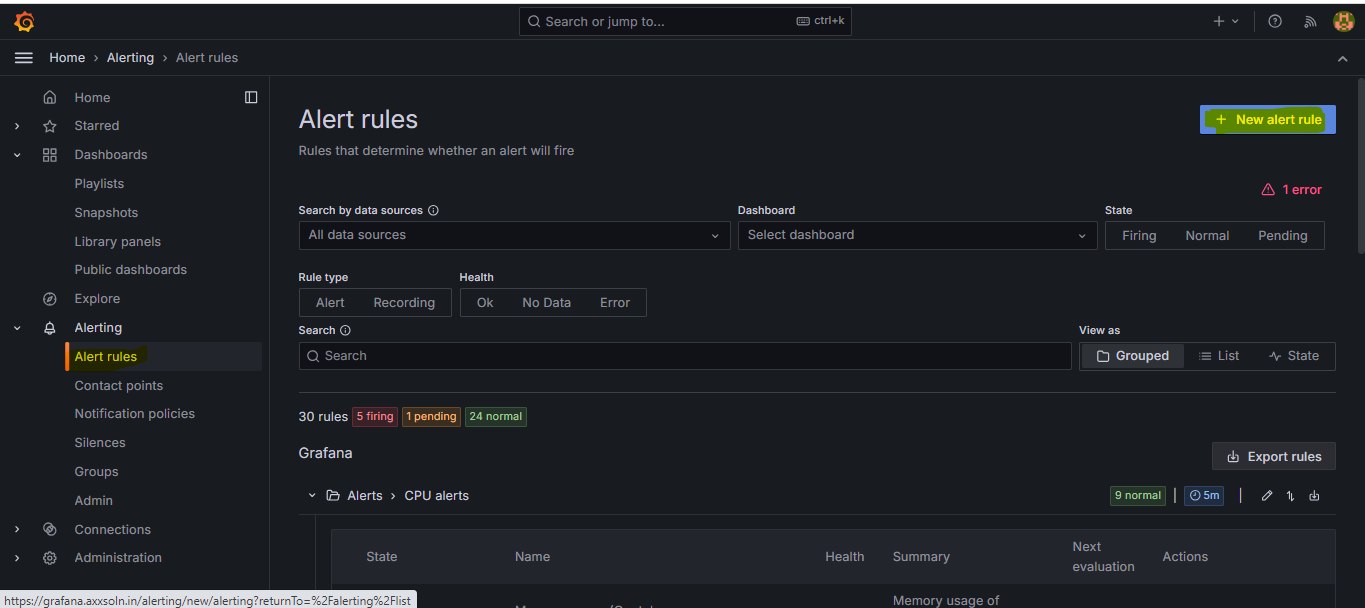The height and width of the screenshot is (608, 1365).
Task: Click the Export rules button
Action: tap(1273, 457)
